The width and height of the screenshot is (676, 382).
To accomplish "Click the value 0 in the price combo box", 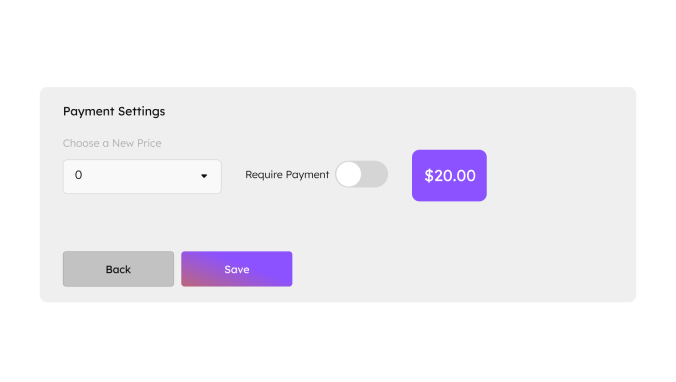I will [x=78, y=175].
